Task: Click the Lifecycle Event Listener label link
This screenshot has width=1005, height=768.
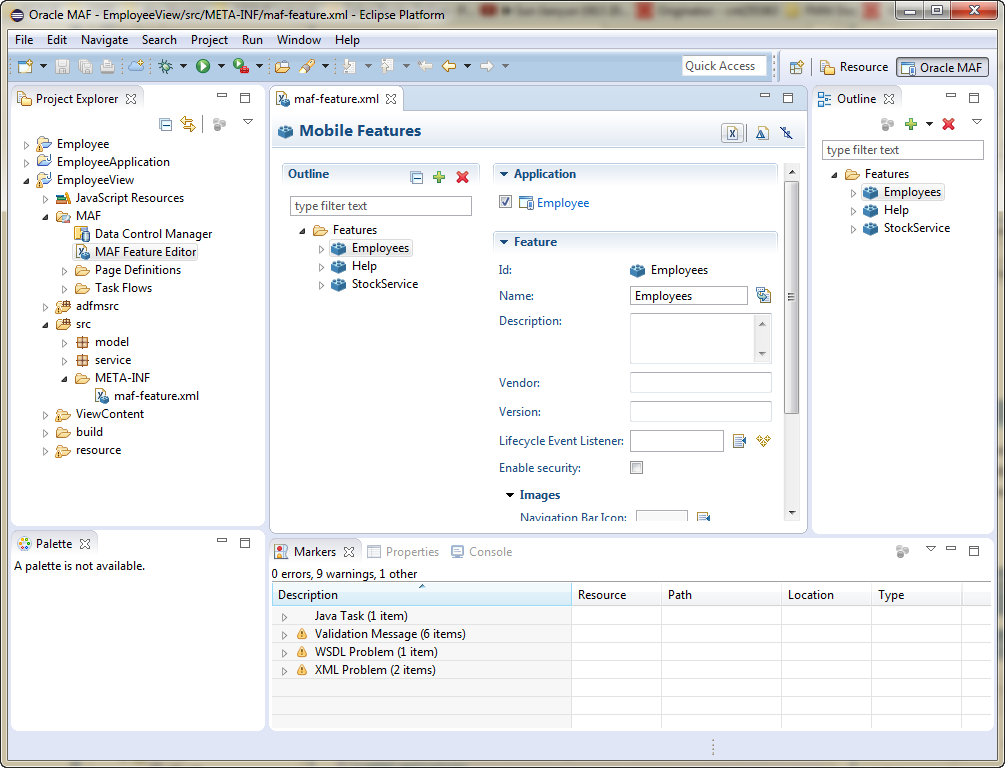Action: point(561,441)
